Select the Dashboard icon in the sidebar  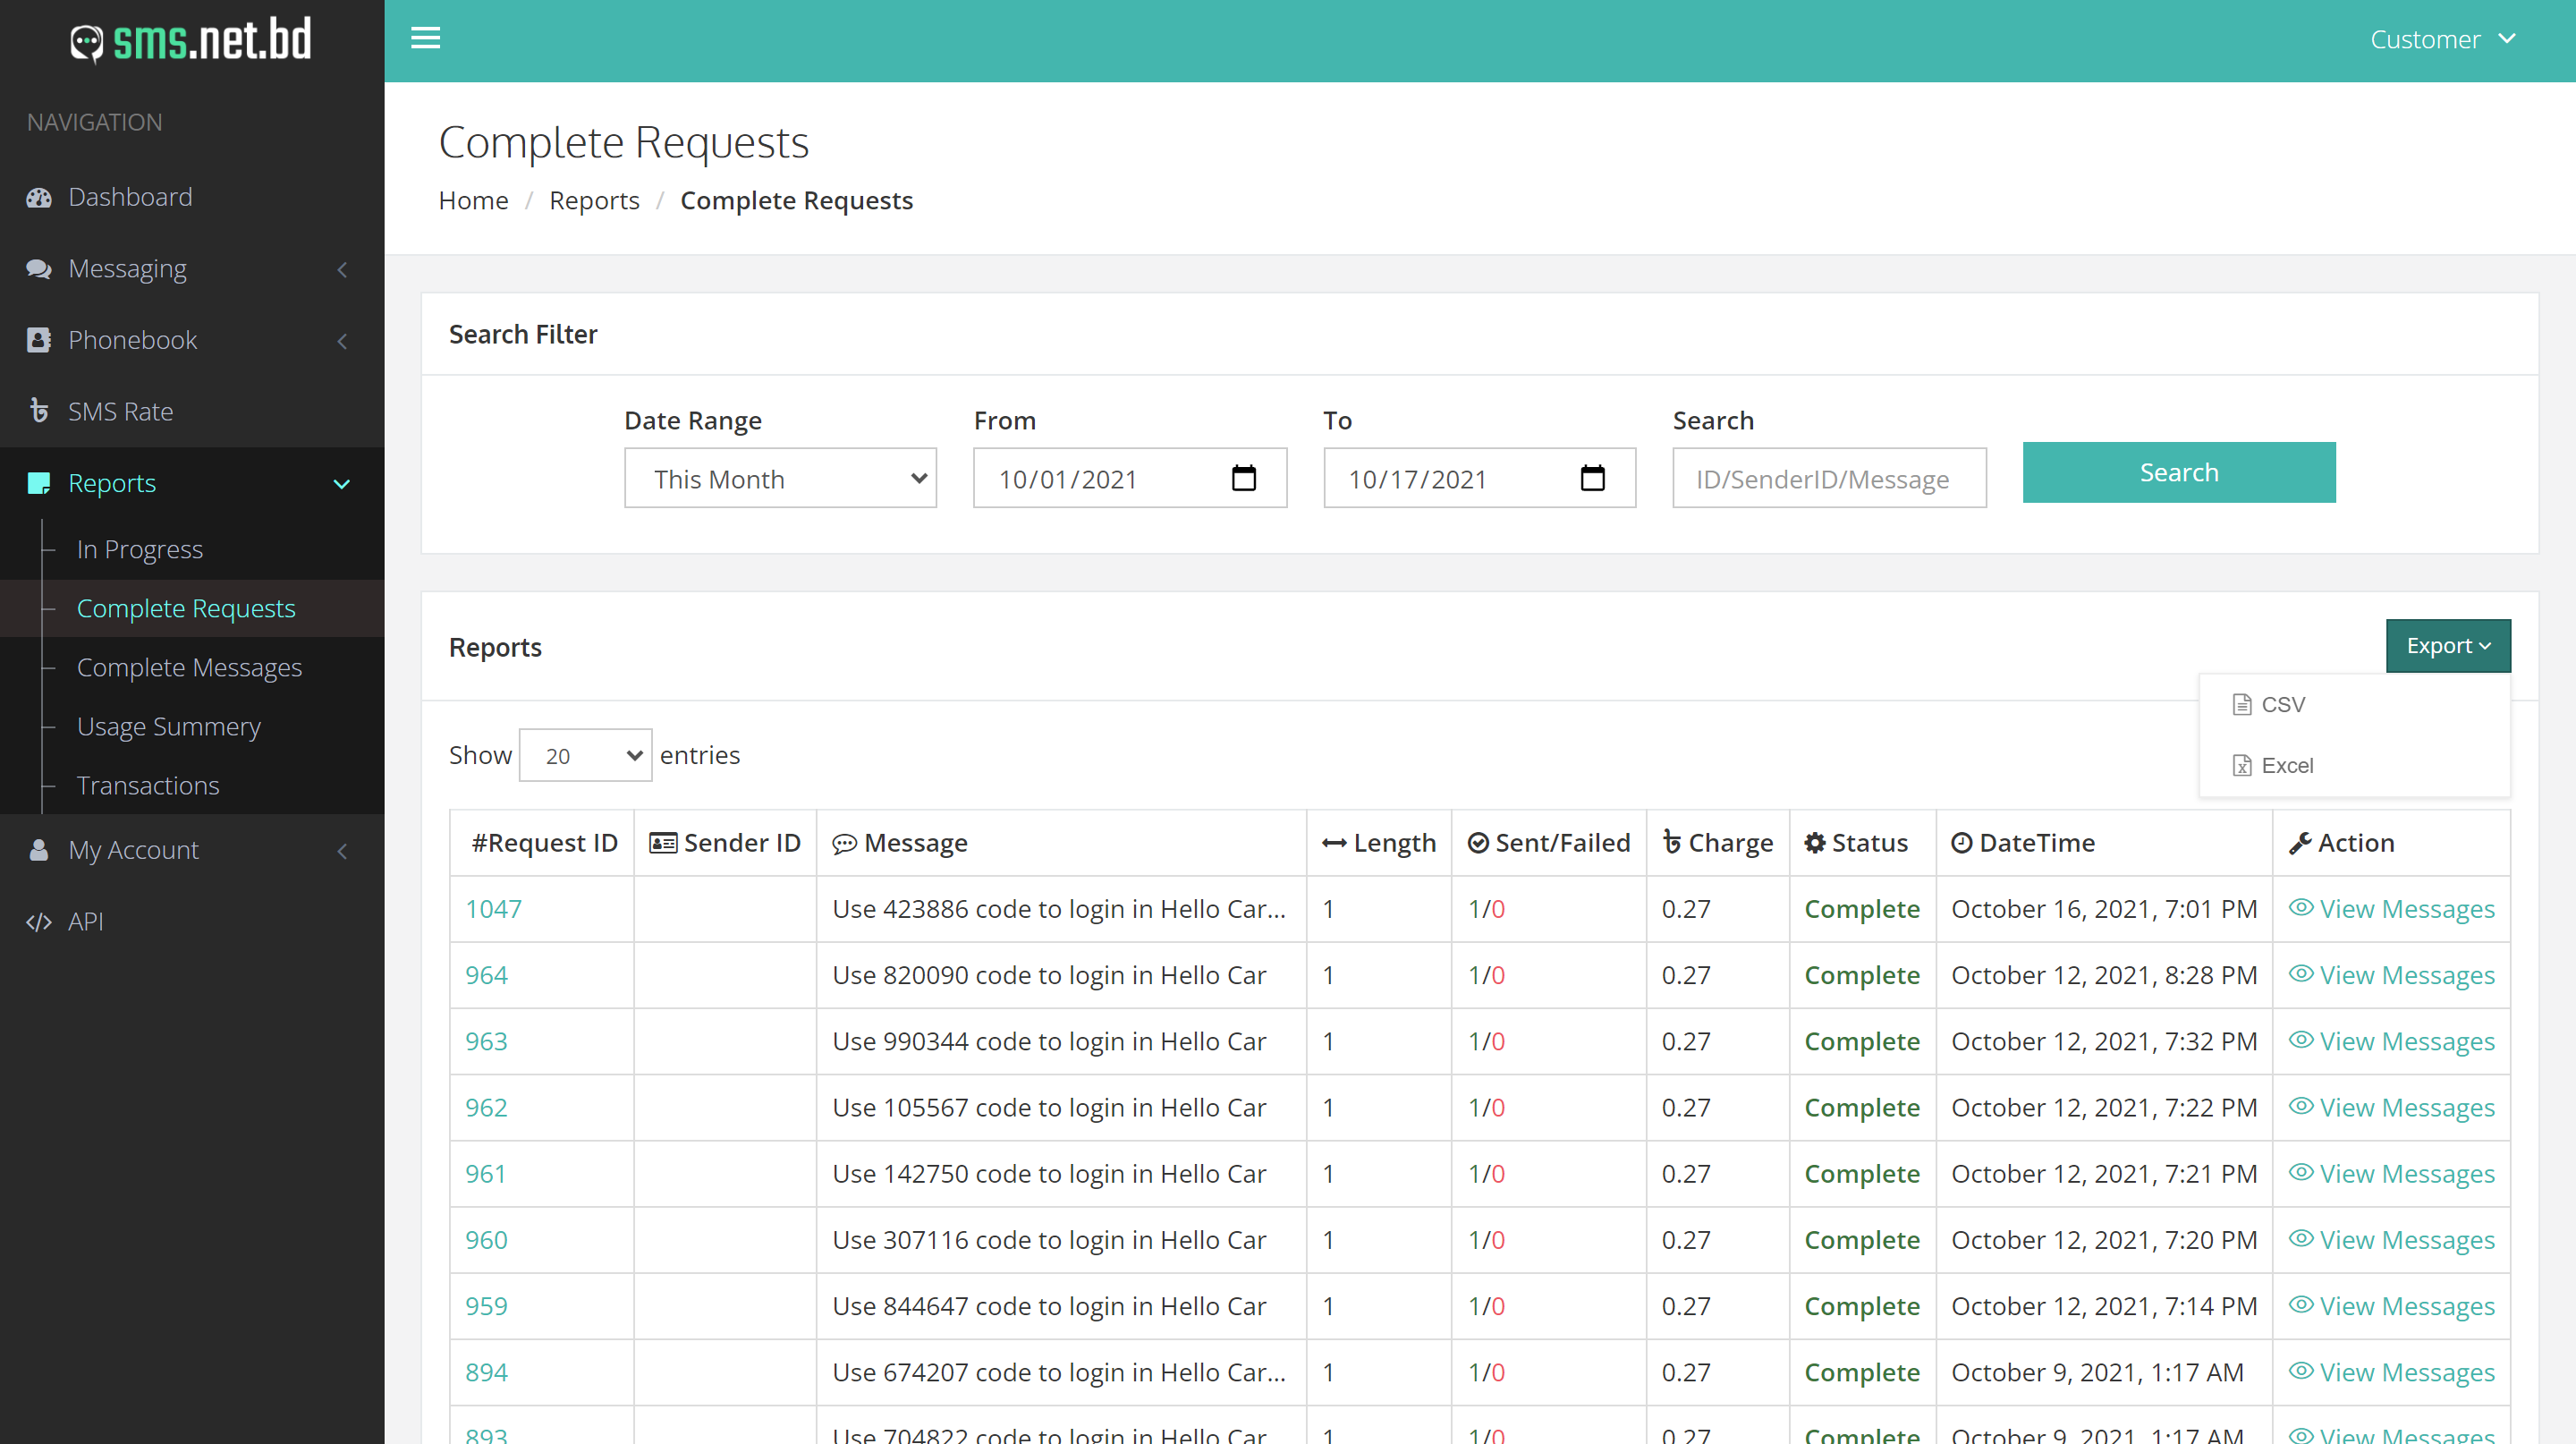coord(39,197)
